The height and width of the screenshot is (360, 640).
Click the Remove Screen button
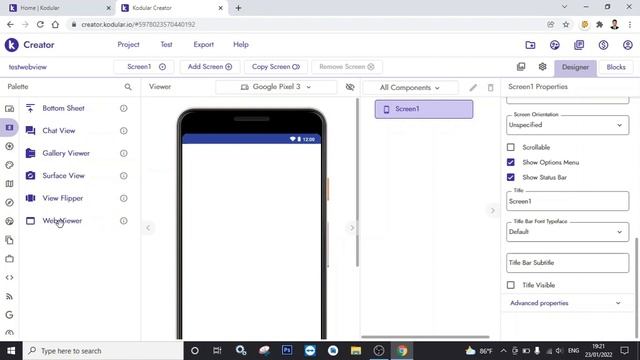pos(347,67)
